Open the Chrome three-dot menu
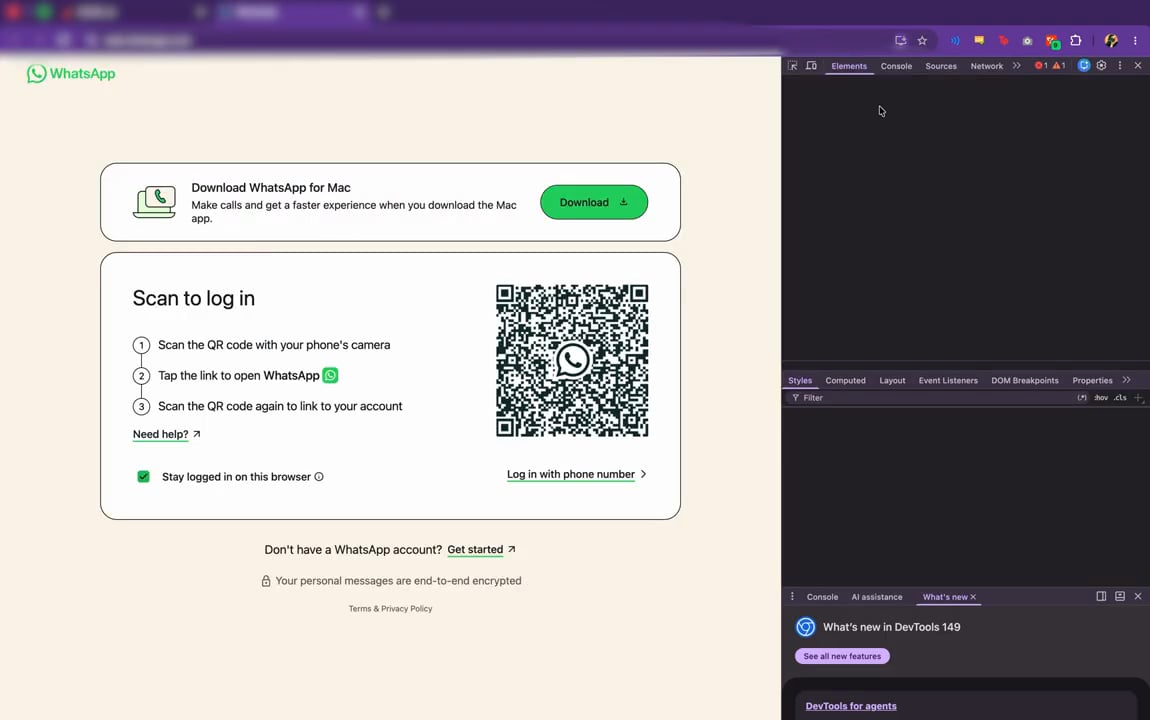Screen dimensions: 1150x720 click(x=1135, y=40)
